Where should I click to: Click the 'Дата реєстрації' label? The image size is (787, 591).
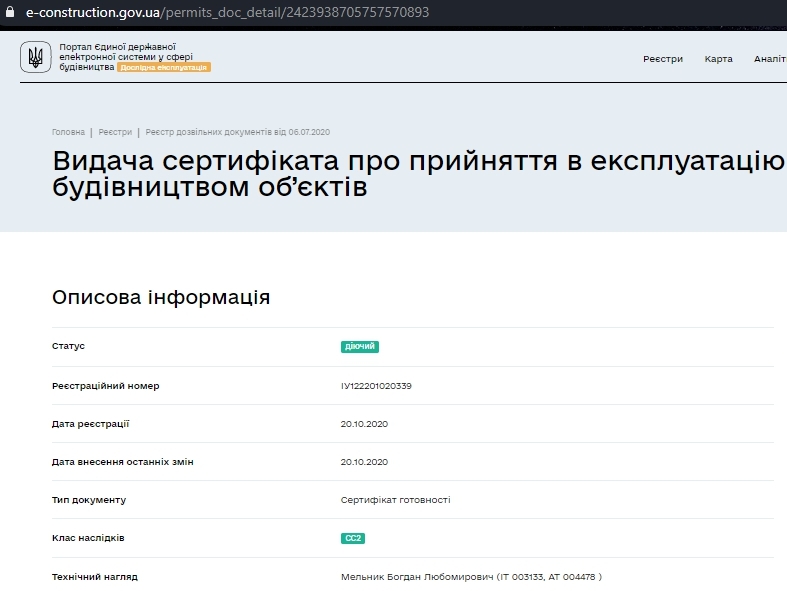click(90, 424)
